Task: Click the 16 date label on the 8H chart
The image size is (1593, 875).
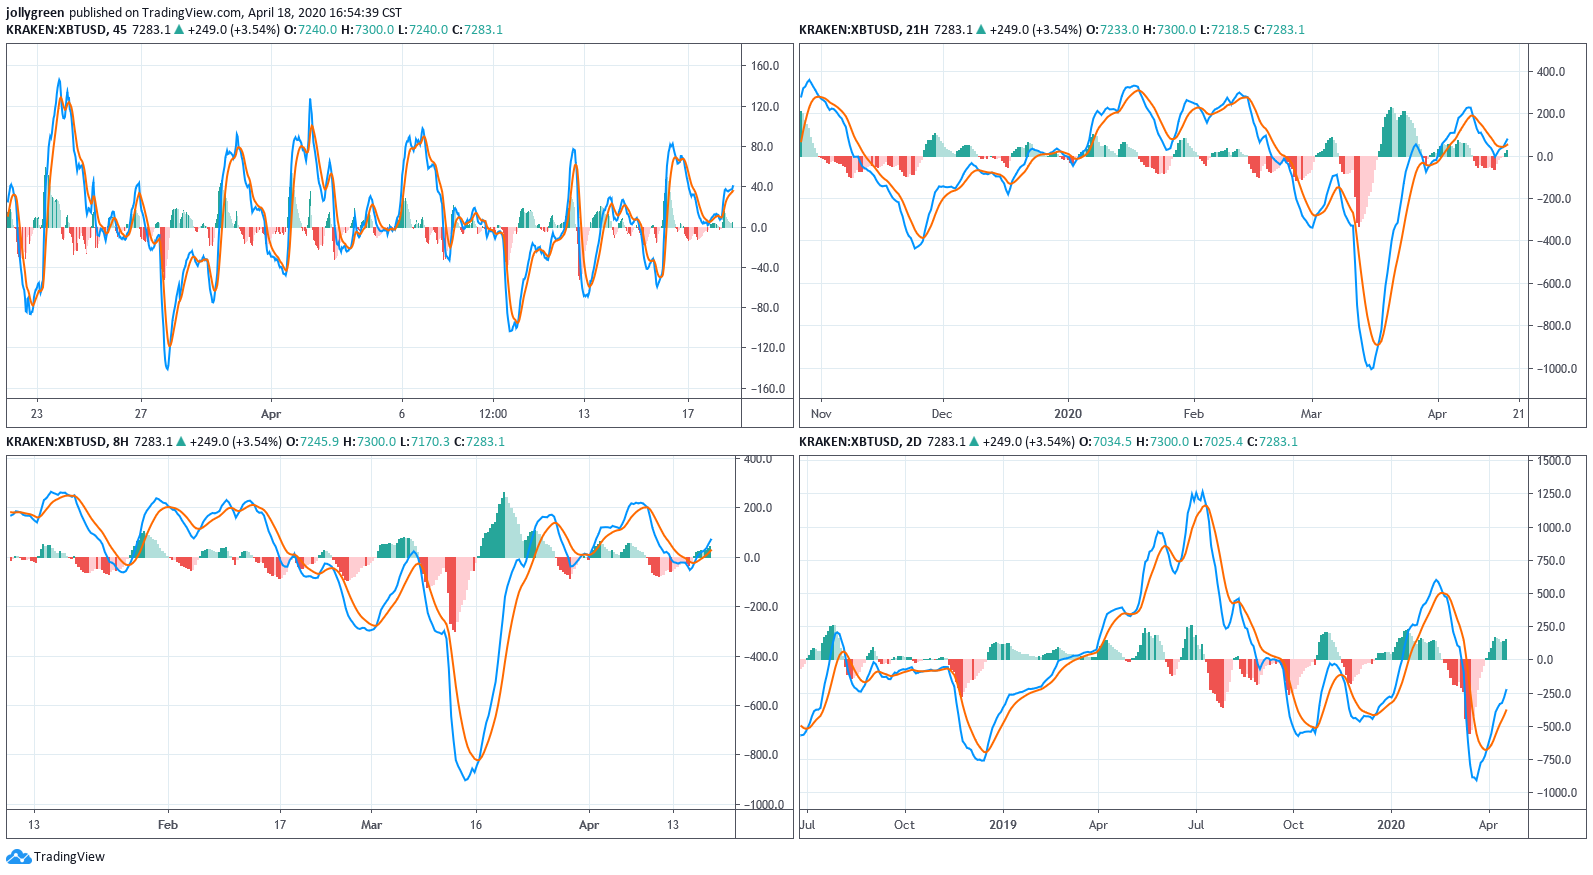Action: point(476,825)
